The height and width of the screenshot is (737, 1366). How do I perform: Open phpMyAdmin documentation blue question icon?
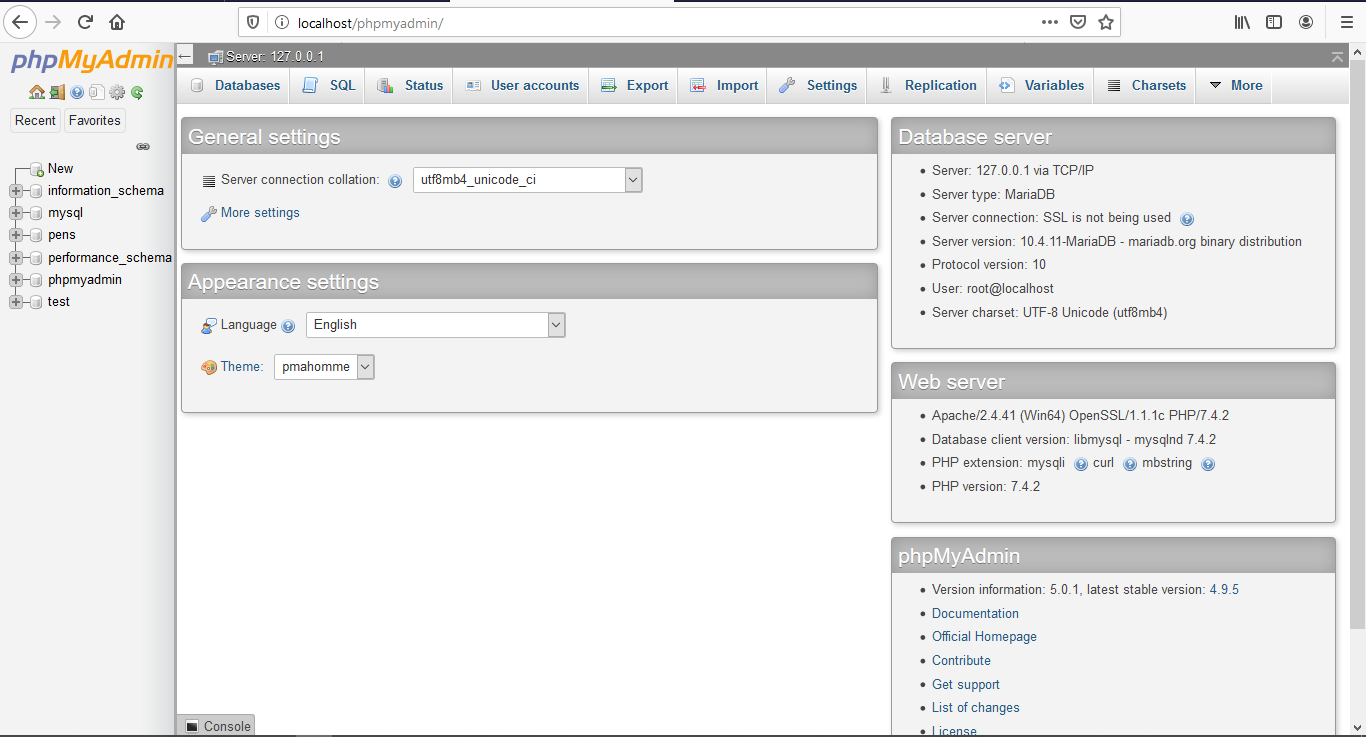[x=77, y=92]
